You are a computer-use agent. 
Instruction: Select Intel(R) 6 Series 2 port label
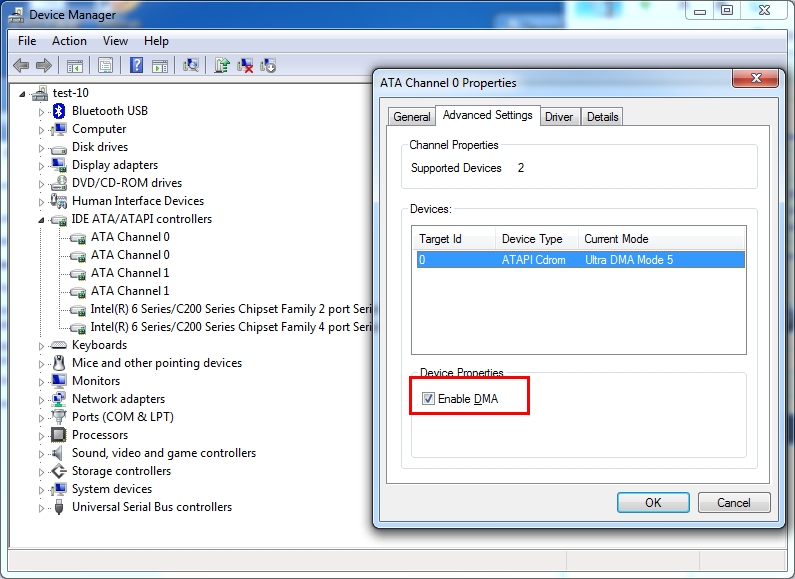click(x=231, y=309)
